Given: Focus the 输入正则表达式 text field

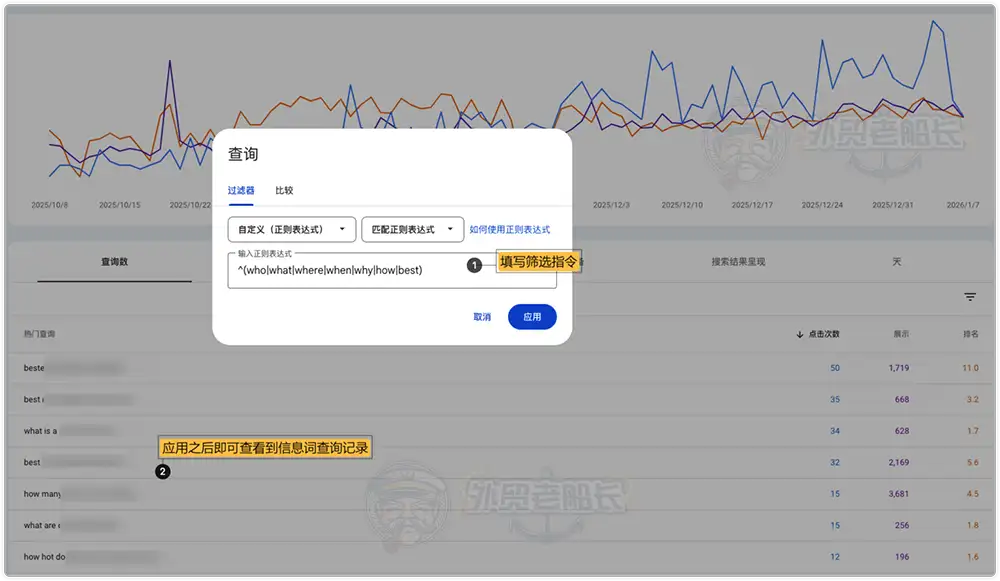Looking at the screenshot, I should [350, 271].
